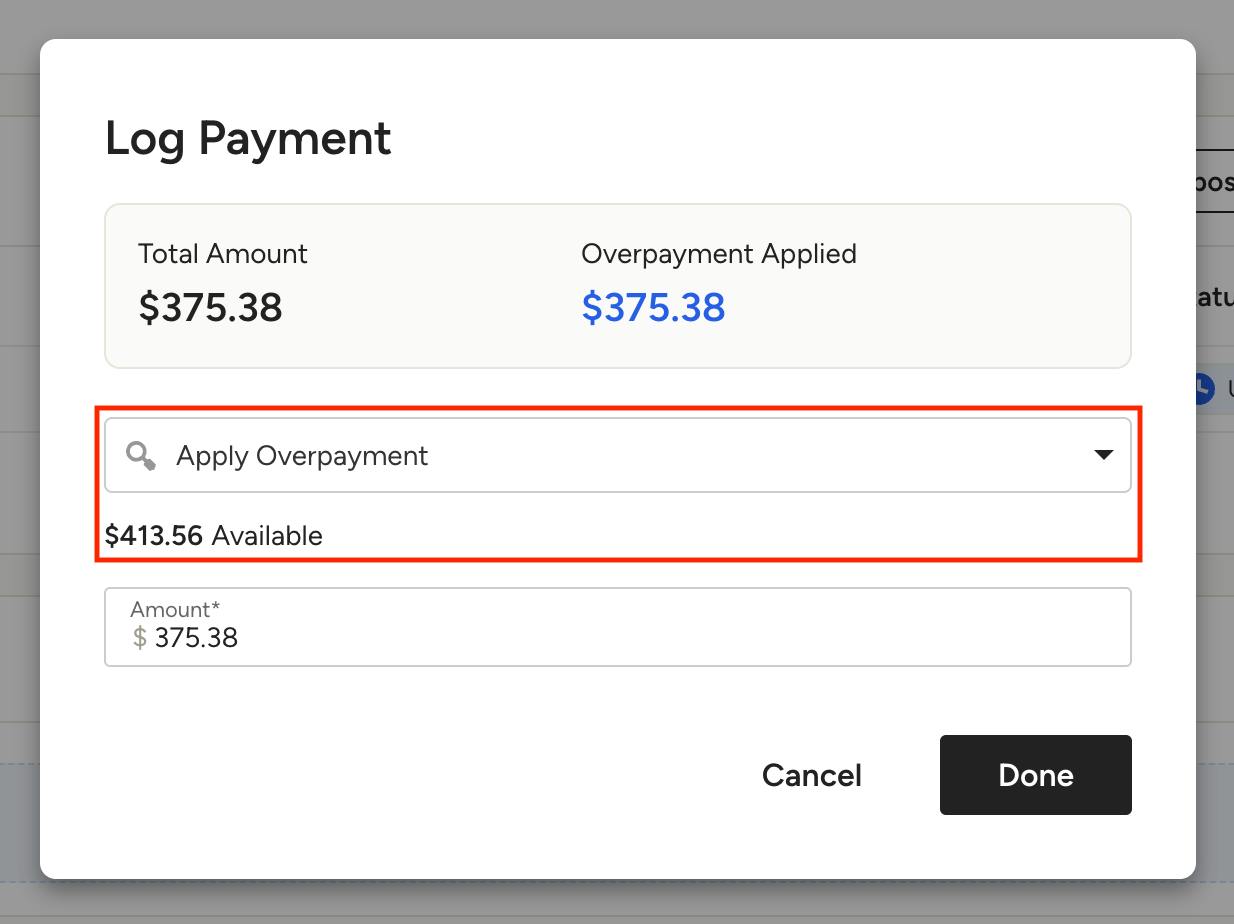Expand the Apply Overpayment dropdown arrow
Image resolution: width=1234 pixels, height=924 pixels.
coord(1103,455)
